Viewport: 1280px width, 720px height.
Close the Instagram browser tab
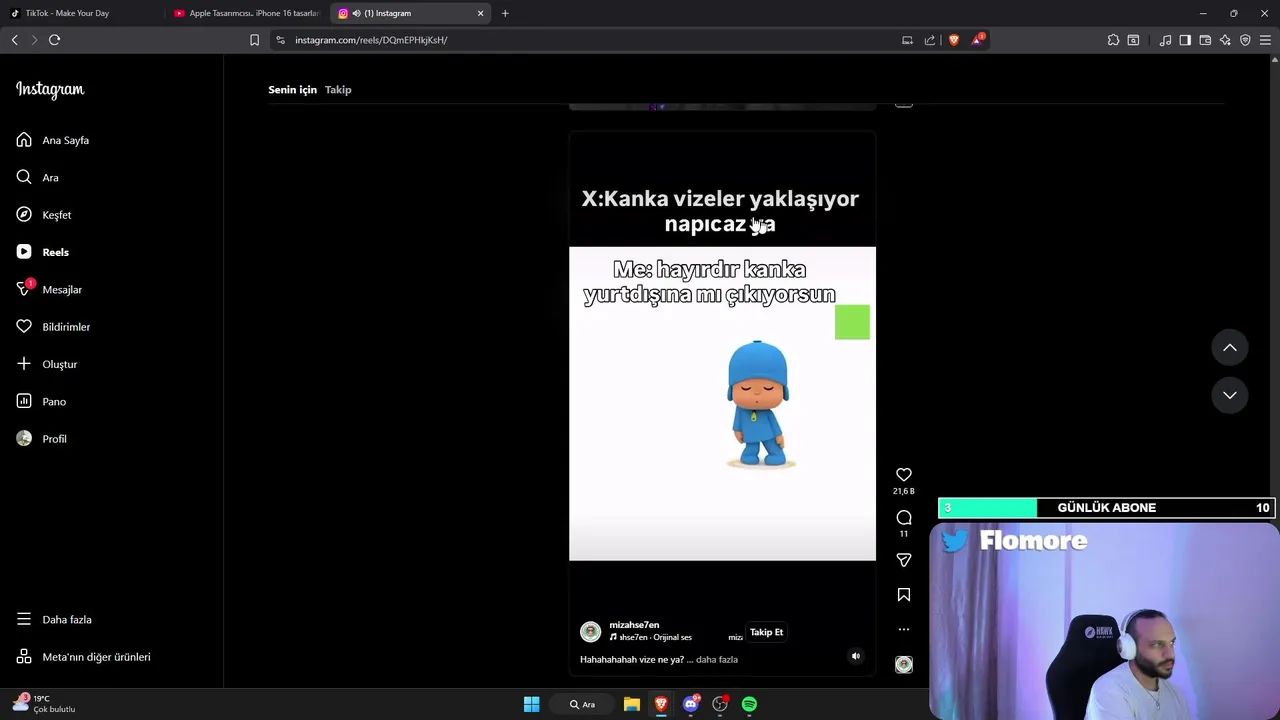[x=480, y=13]
